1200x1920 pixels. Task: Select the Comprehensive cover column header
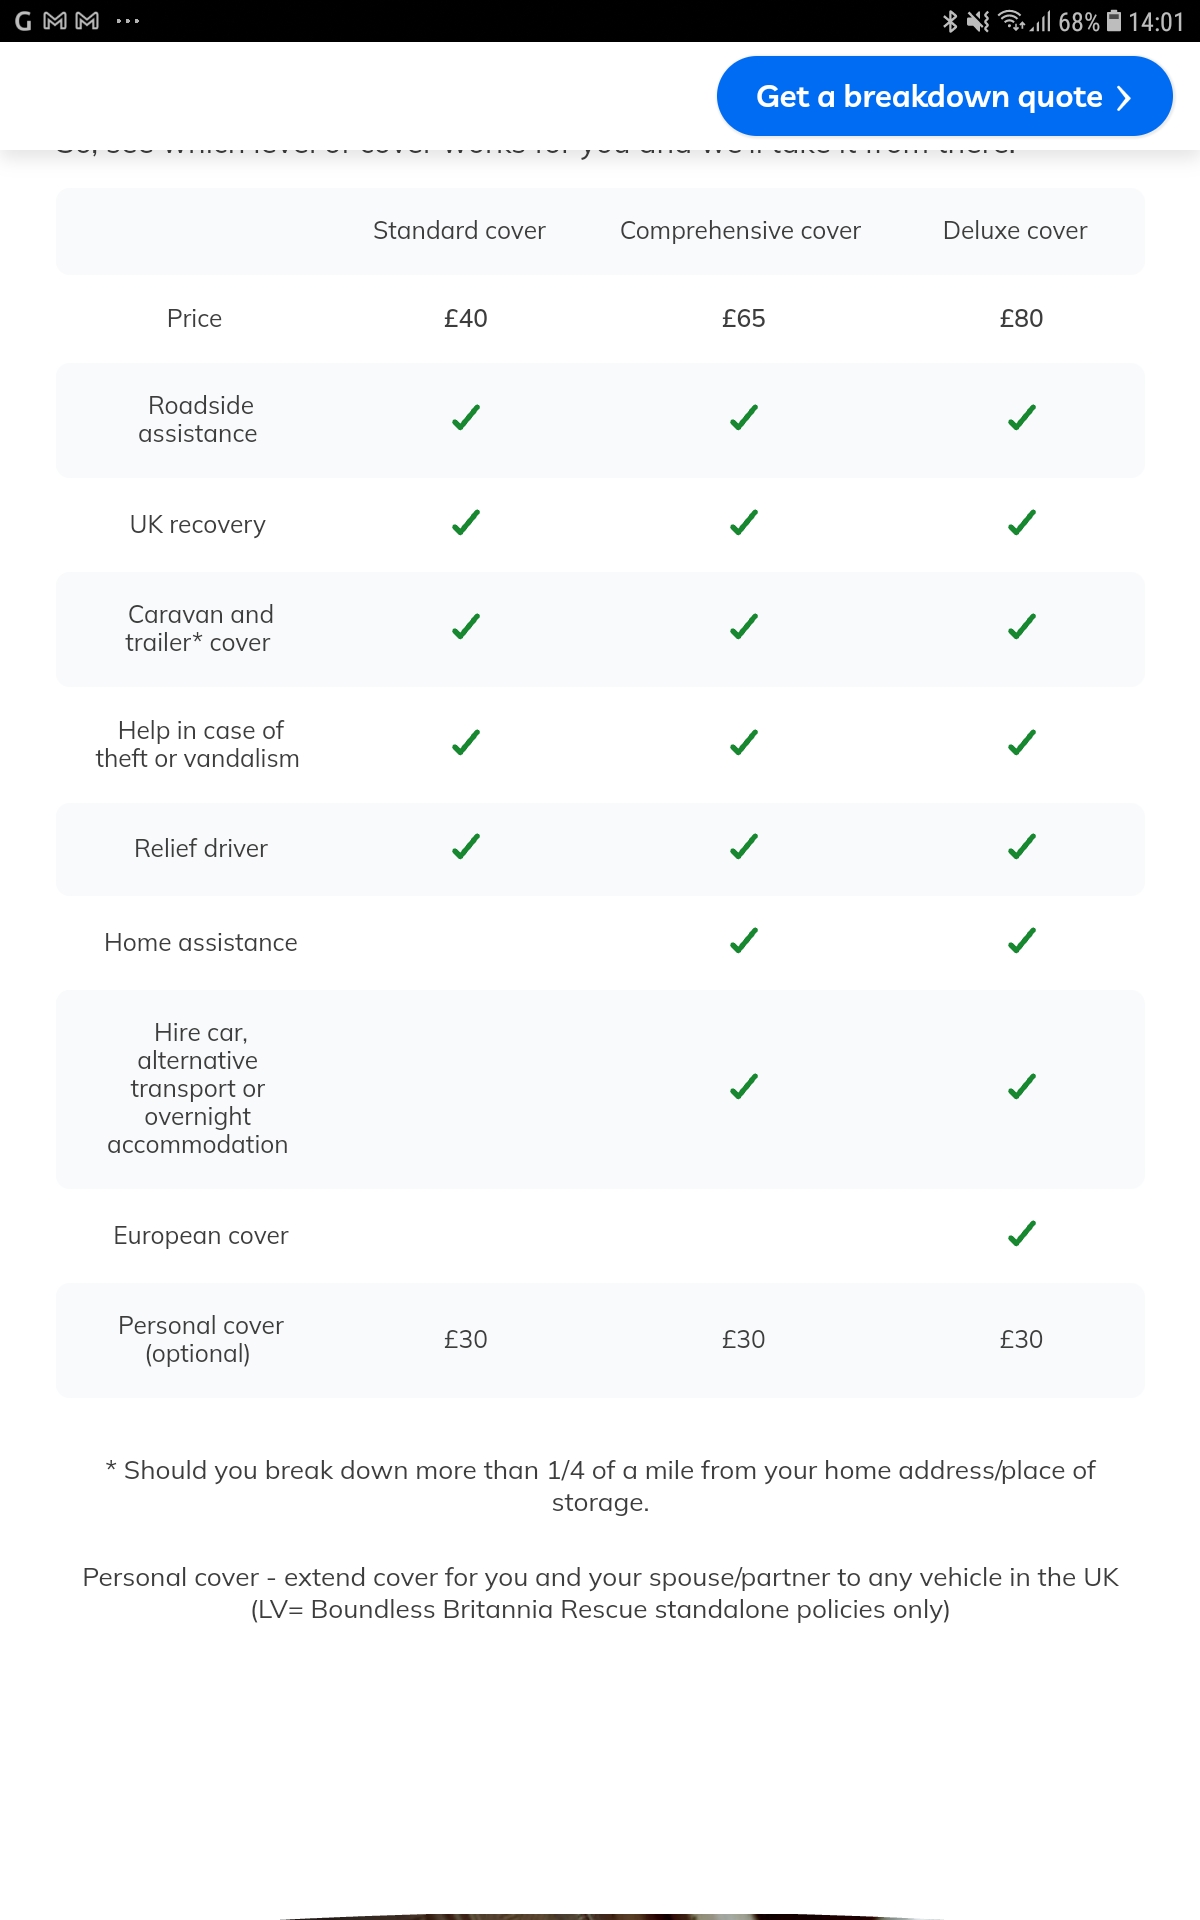coord(740,231)
